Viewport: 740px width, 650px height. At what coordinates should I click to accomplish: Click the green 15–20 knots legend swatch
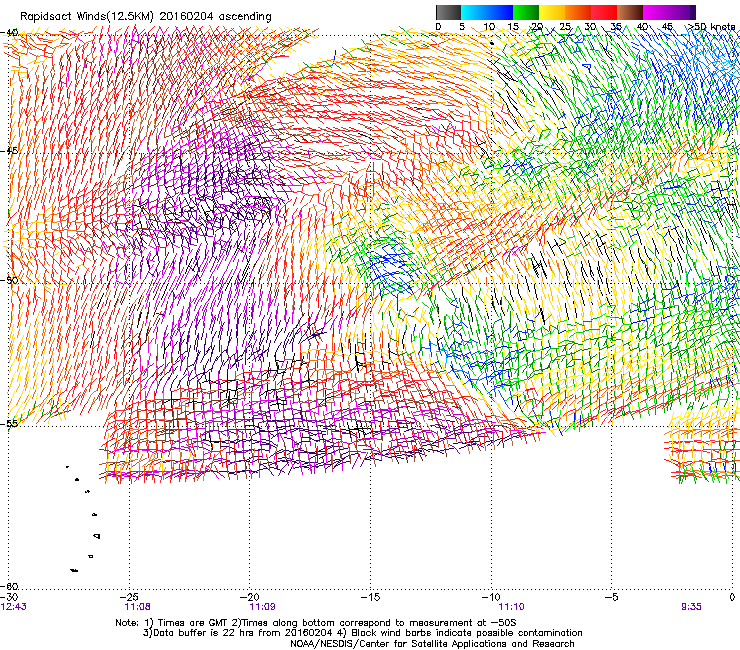tap(526, 12)
